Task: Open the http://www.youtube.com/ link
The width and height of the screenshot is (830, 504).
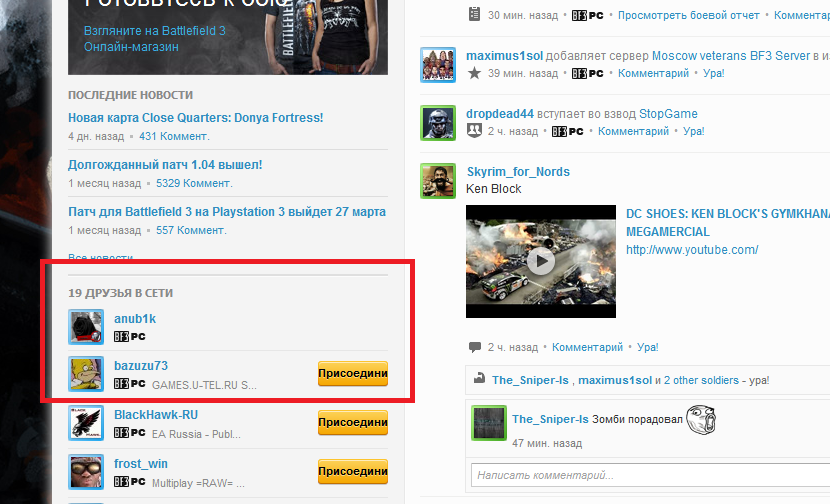Action: point(692,250)
